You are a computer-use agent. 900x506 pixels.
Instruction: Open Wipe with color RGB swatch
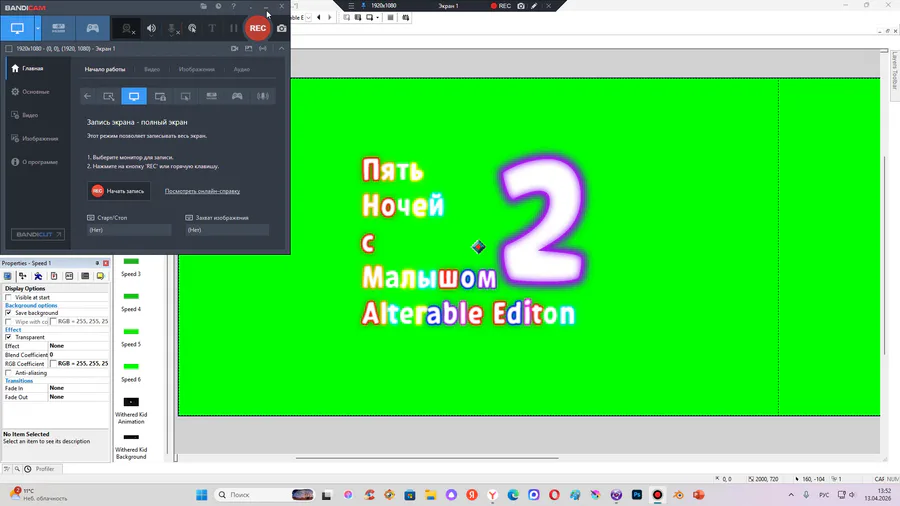pyautogui.click(x=53, y=322)
